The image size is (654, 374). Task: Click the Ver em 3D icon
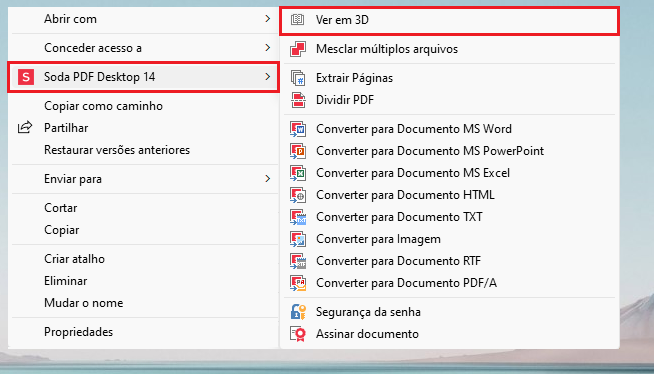[x=297, y=19]
